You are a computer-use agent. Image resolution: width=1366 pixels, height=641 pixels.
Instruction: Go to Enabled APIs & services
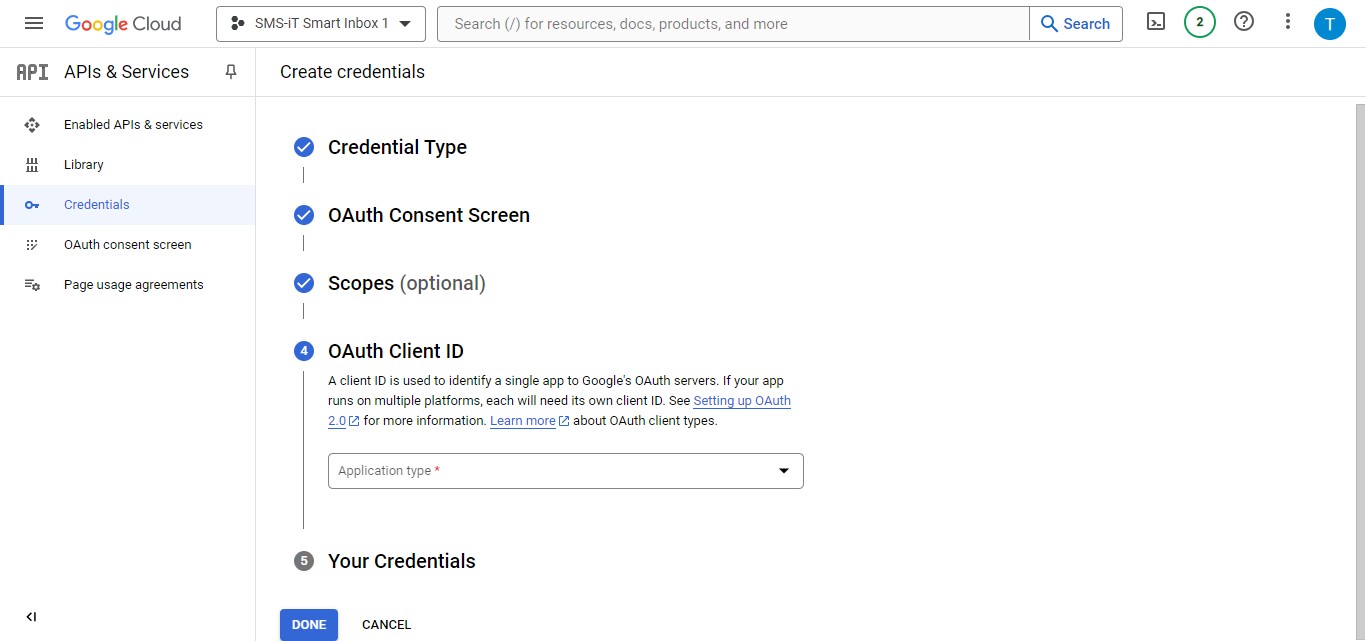[x=133, y=125]
